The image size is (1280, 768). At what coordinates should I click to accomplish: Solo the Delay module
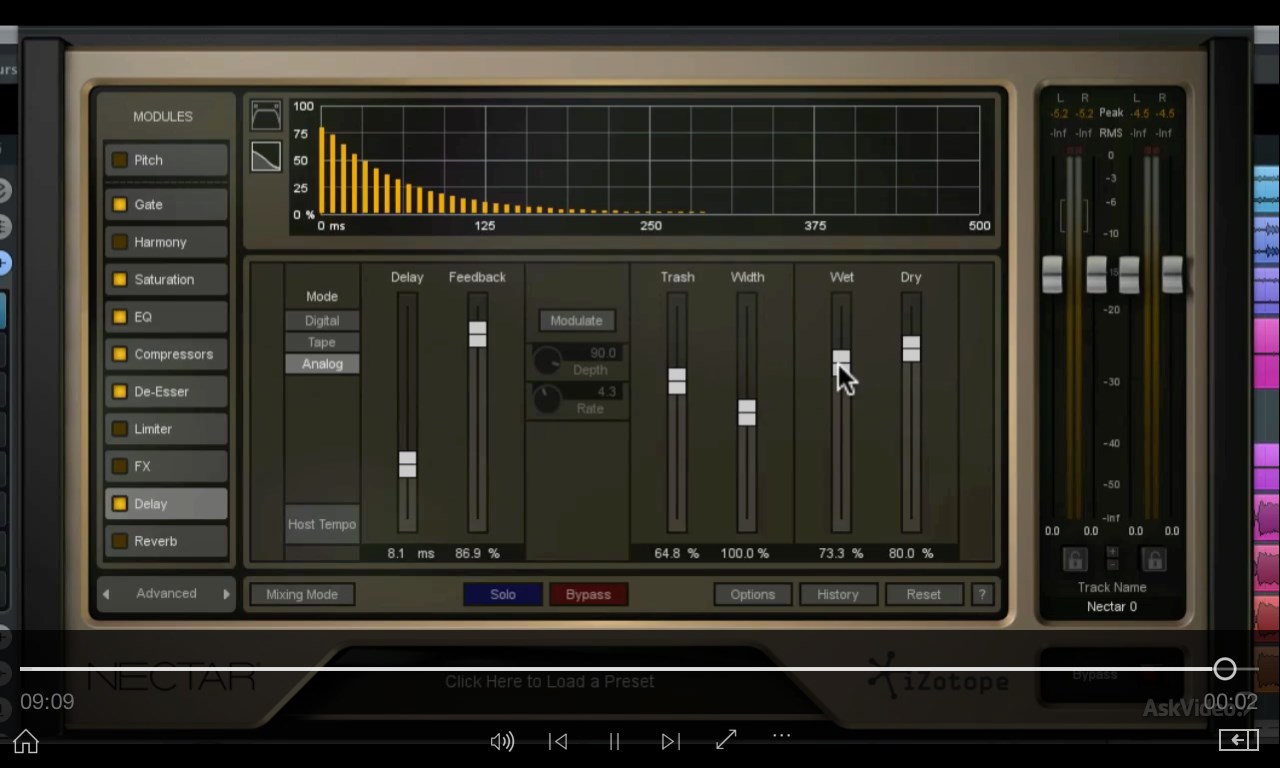(x=503, y=594)
